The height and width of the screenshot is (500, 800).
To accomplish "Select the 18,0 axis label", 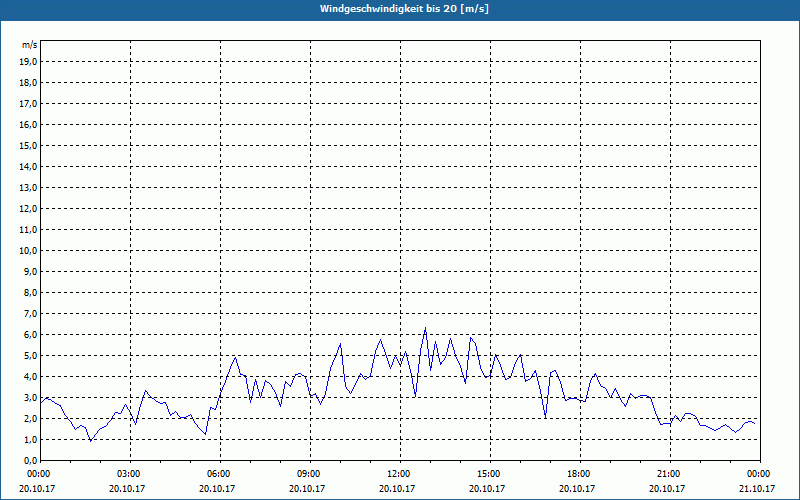I will (29, 83).
